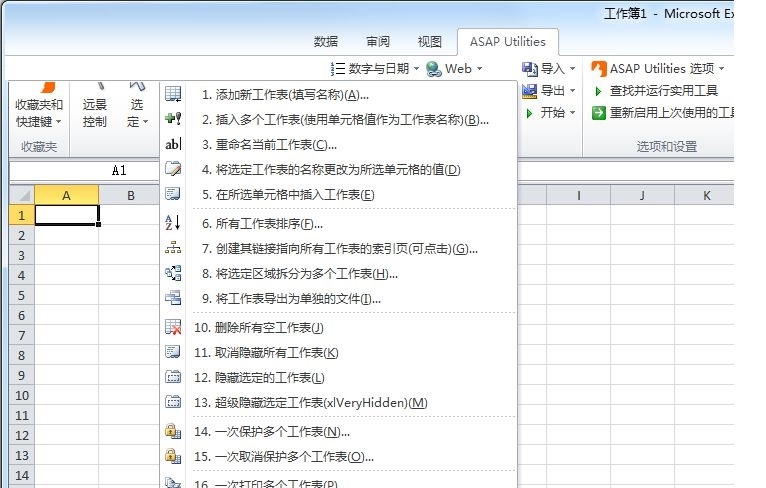The width and height of the screenshot is (766, 488).
Task: Click the delete empty sheets icon
Action: 173,327
